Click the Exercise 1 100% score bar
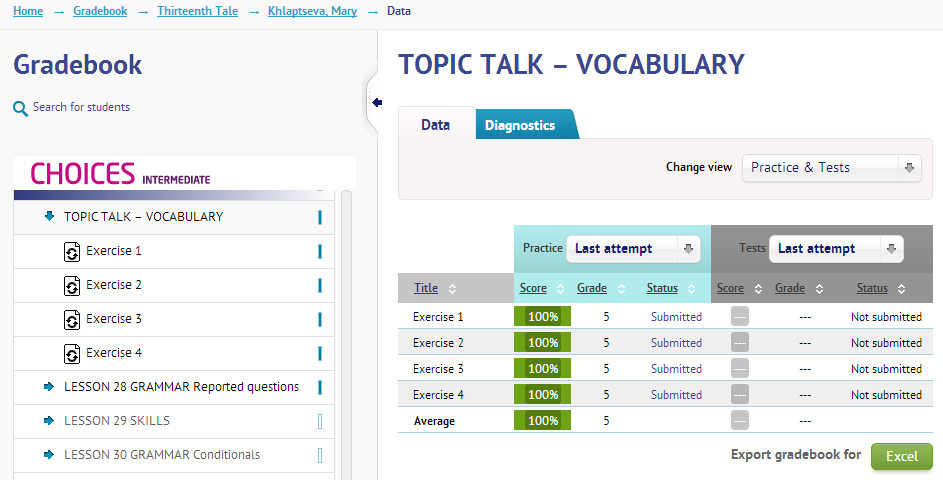The height and width of the screenshot is (480, 943). [542, 317]
